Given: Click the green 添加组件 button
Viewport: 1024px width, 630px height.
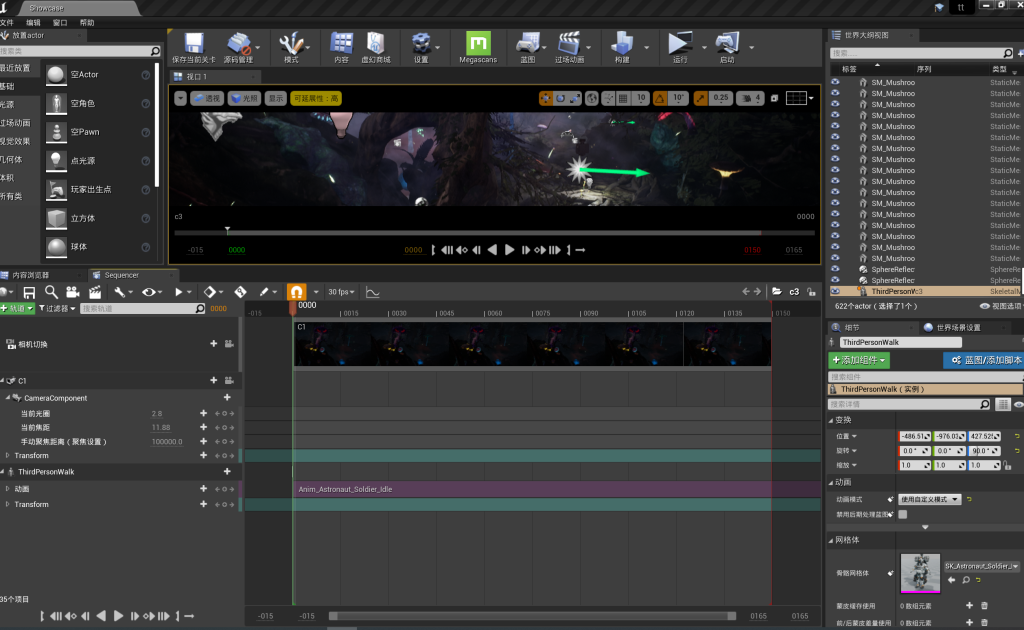Looking at the screenshot, I should (858, 360).
